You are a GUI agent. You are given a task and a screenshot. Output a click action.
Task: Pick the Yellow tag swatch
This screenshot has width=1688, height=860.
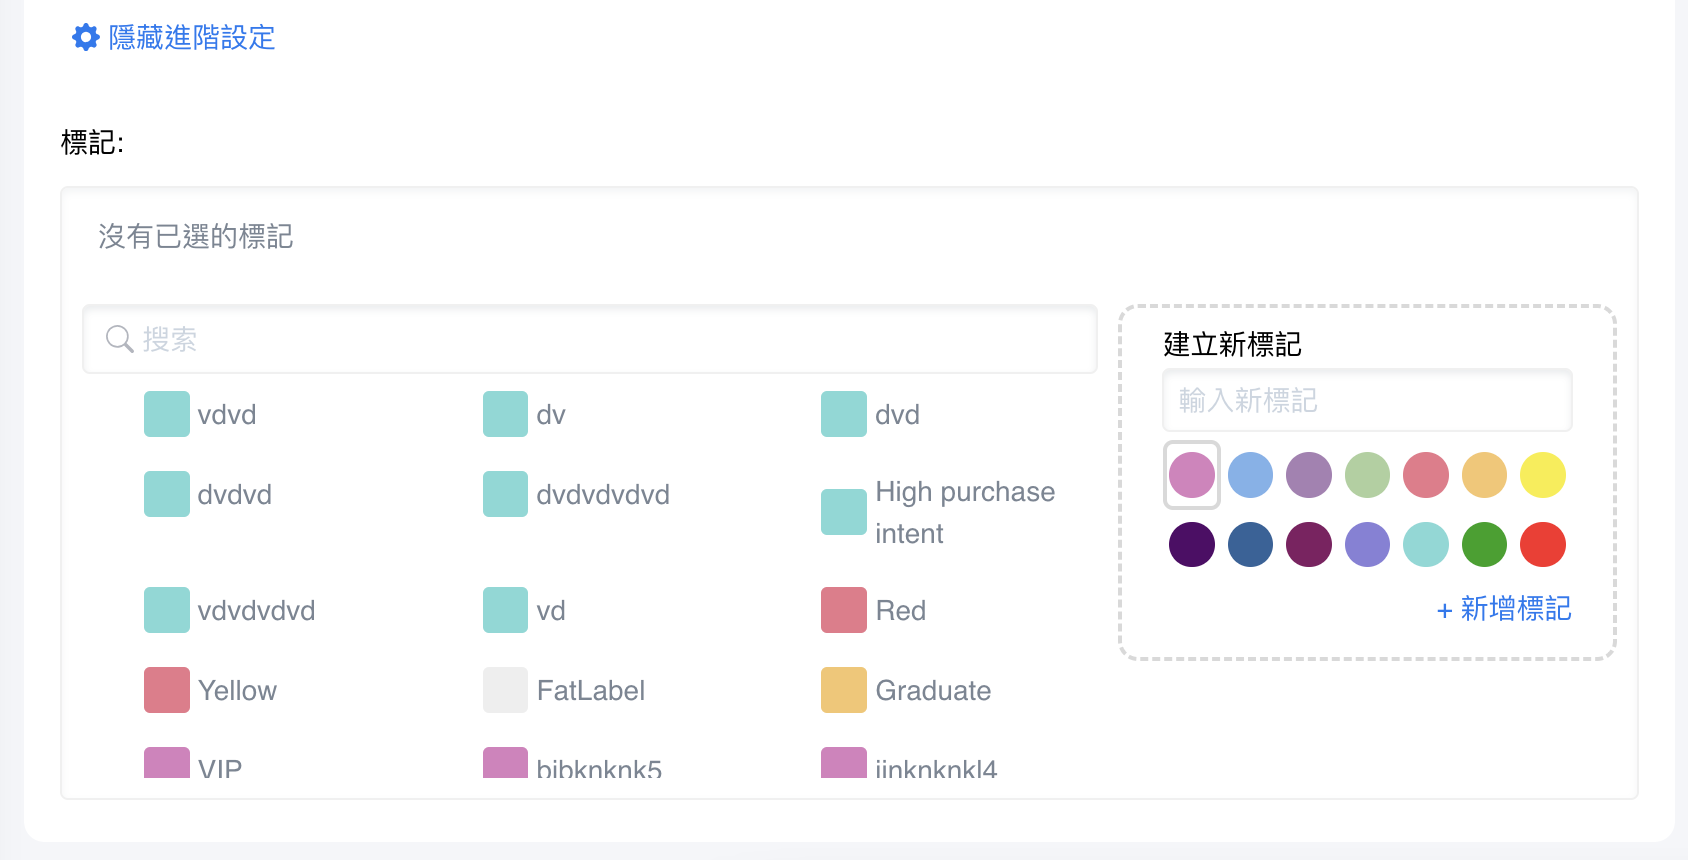pos(167,690)
